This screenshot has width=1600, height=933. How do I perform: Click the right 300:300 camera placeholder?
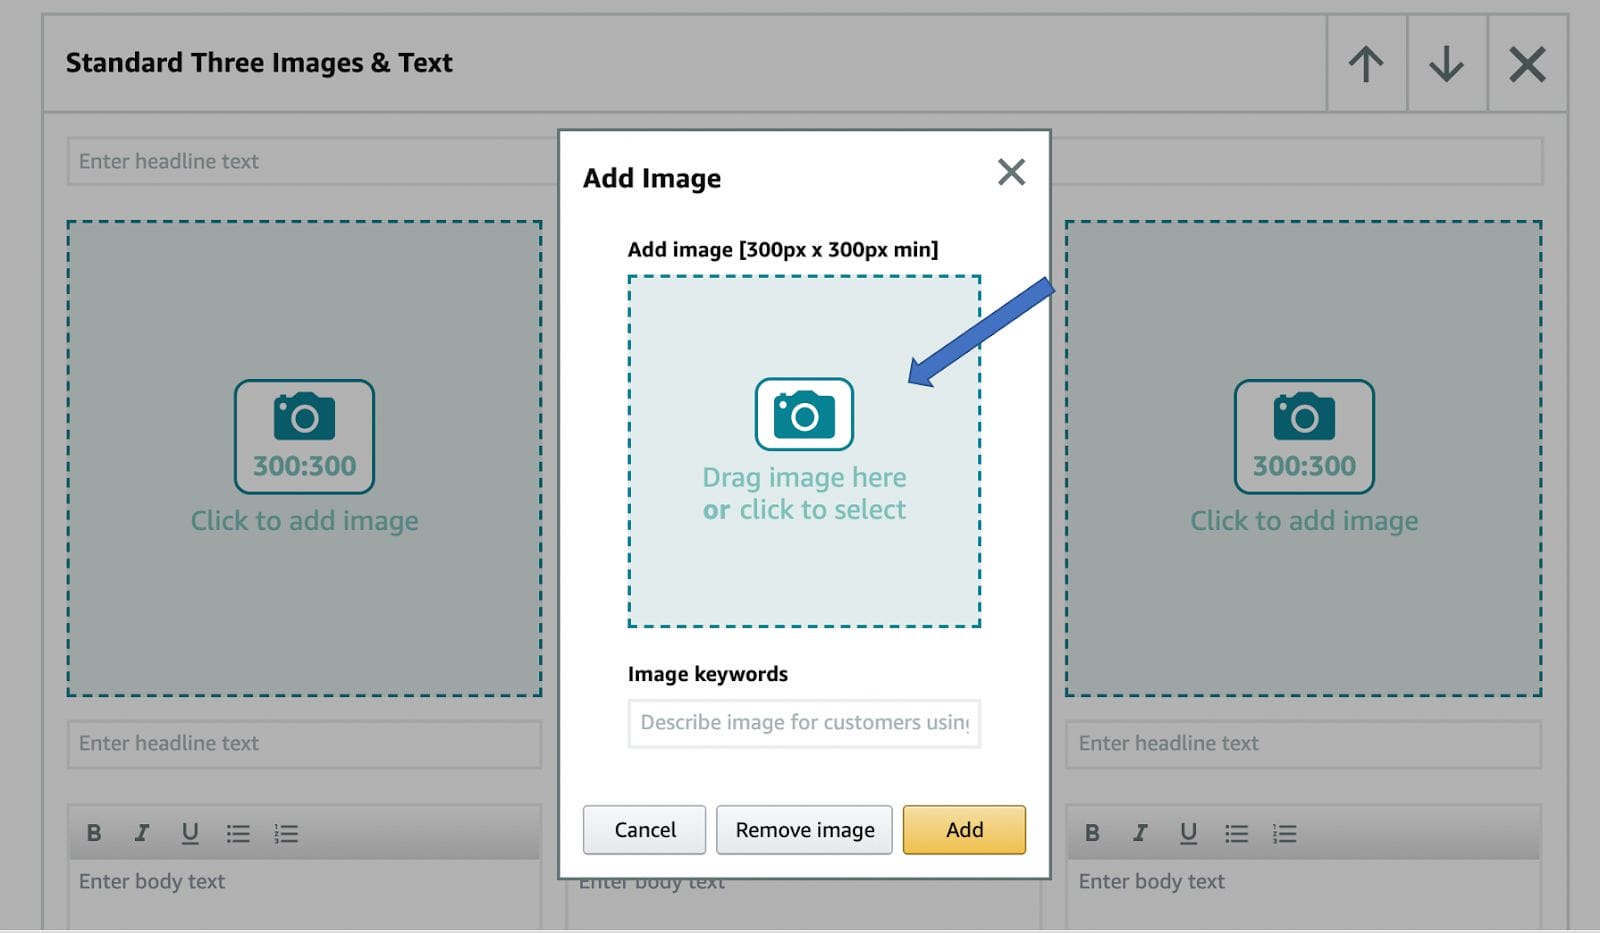pyautogui.click(x=1304, y=436)
